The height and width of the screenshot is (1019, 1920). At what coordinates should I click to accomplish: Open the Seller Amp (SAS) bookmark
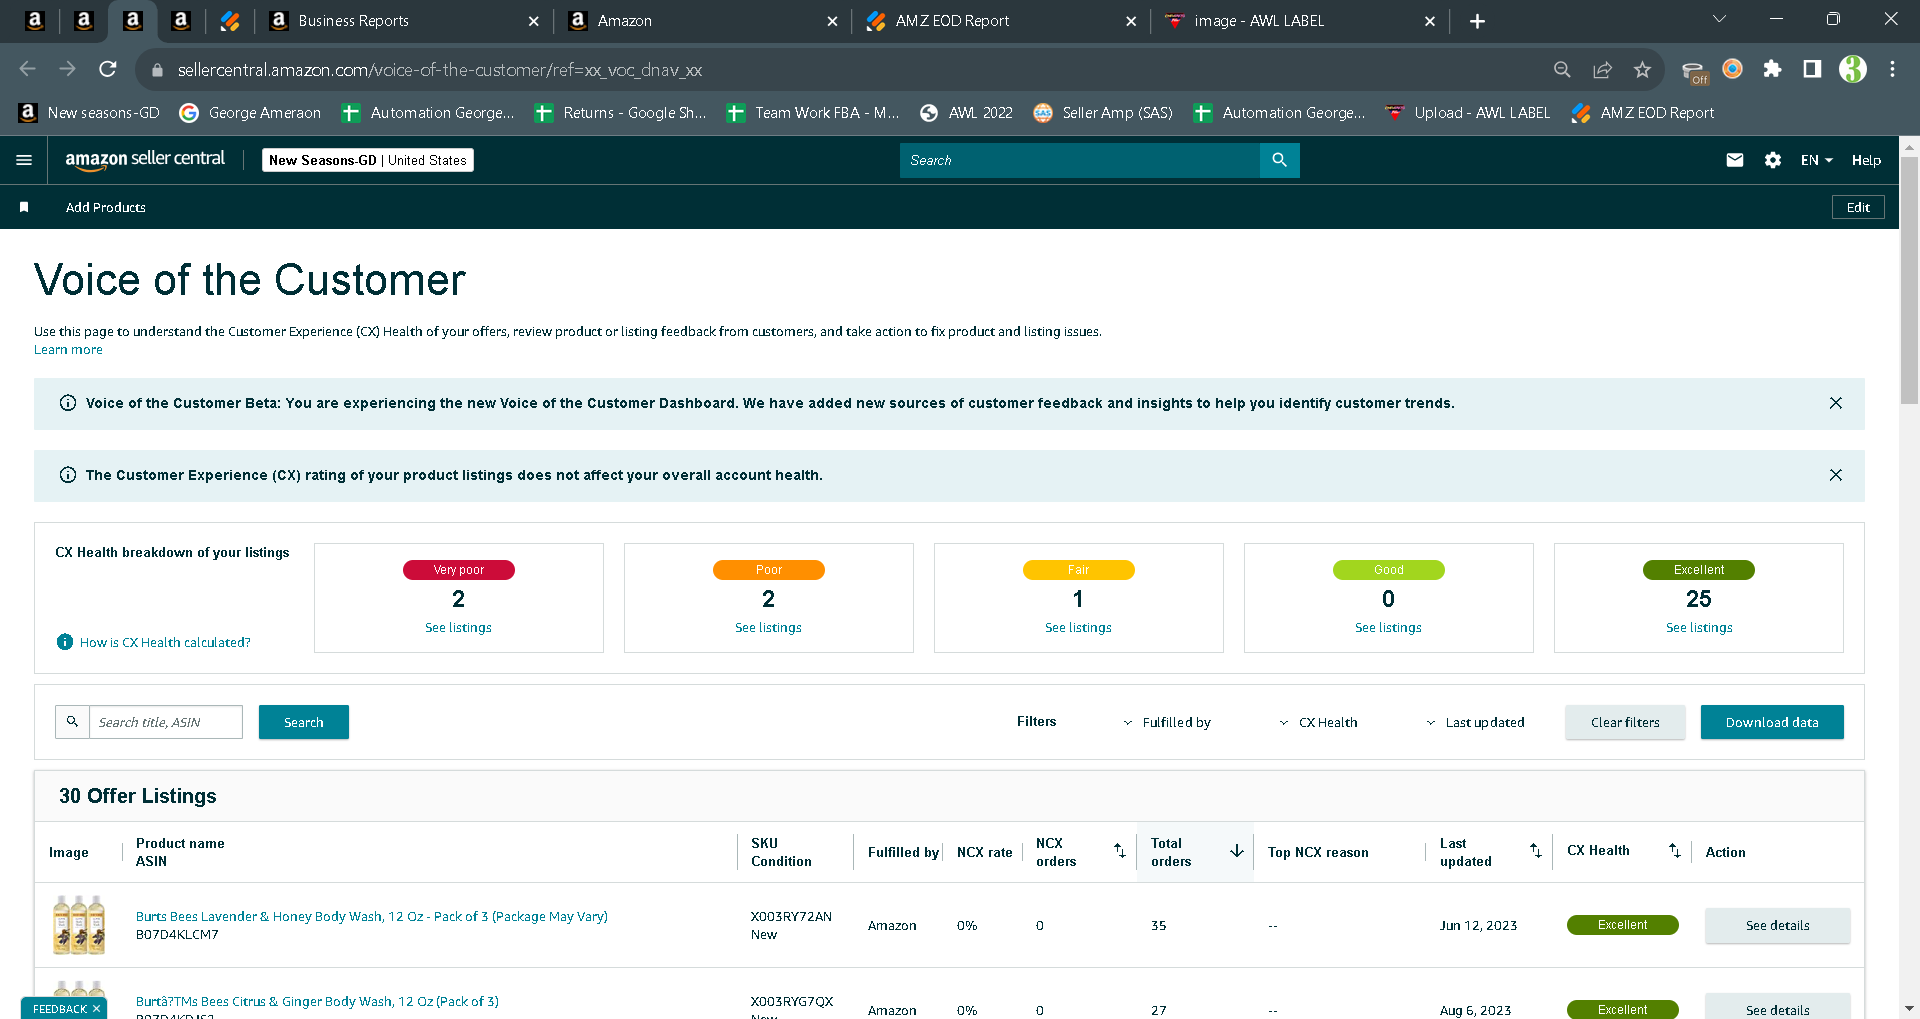click(x=1103, y=113)
